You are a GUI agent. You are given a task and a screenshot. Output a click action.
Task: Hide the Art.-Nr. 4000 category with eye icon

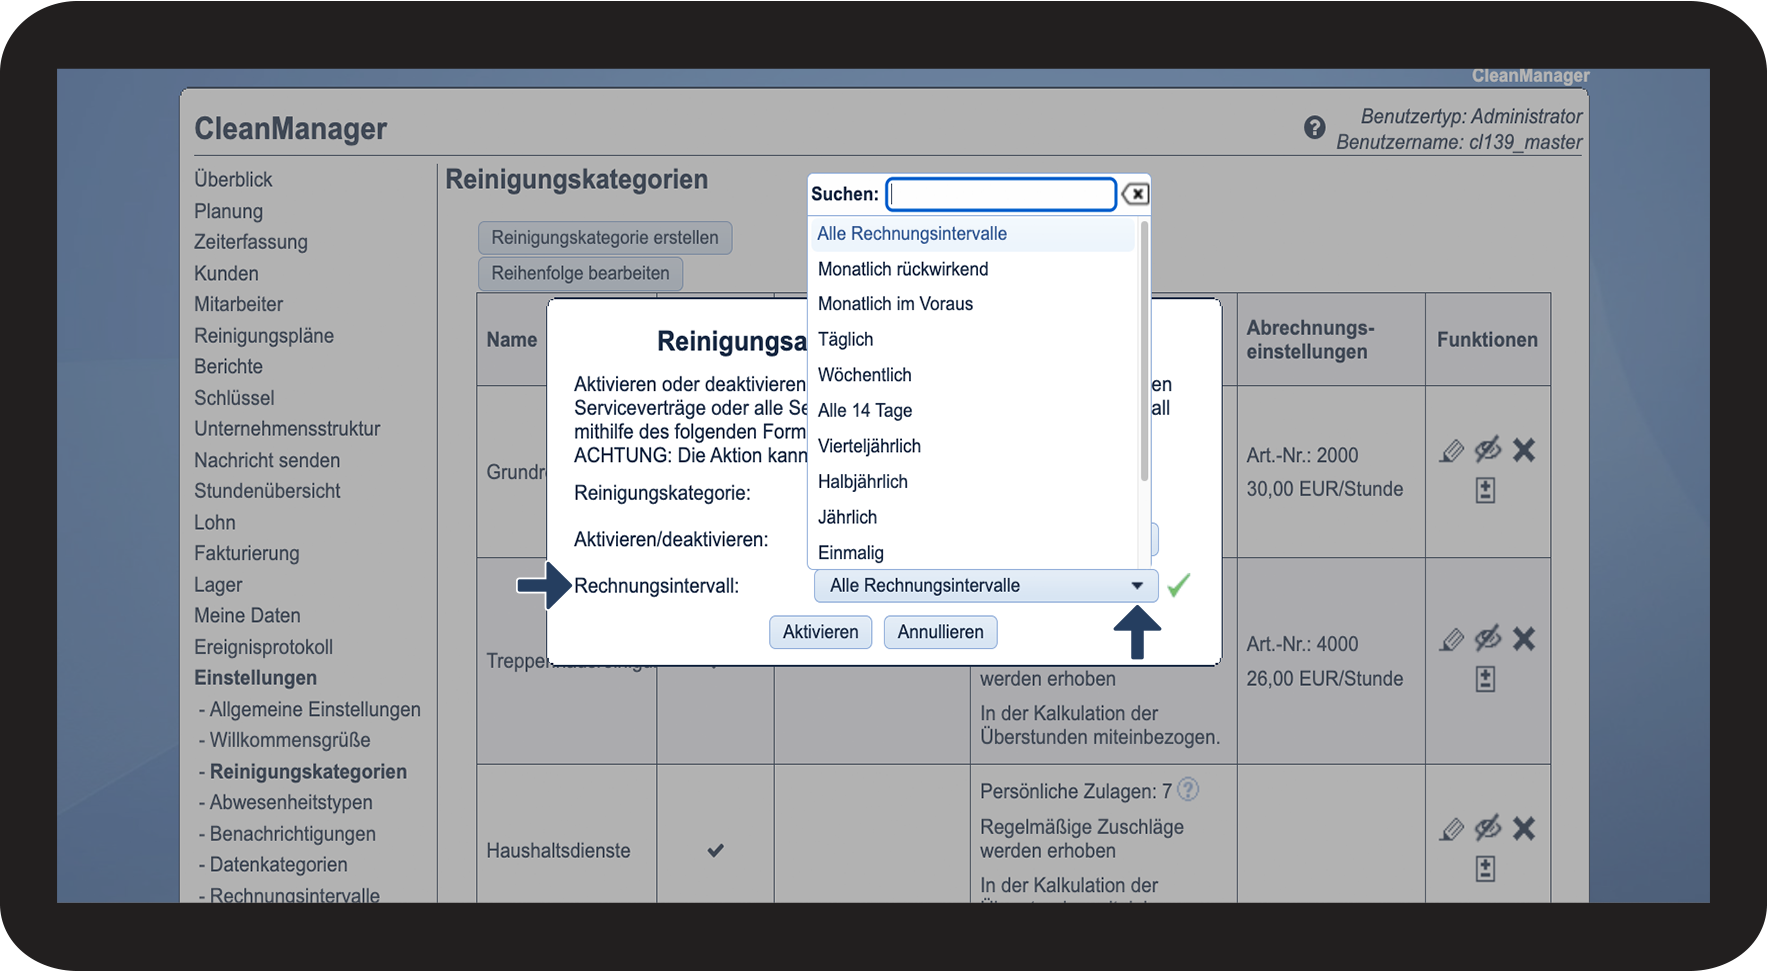1488,639
